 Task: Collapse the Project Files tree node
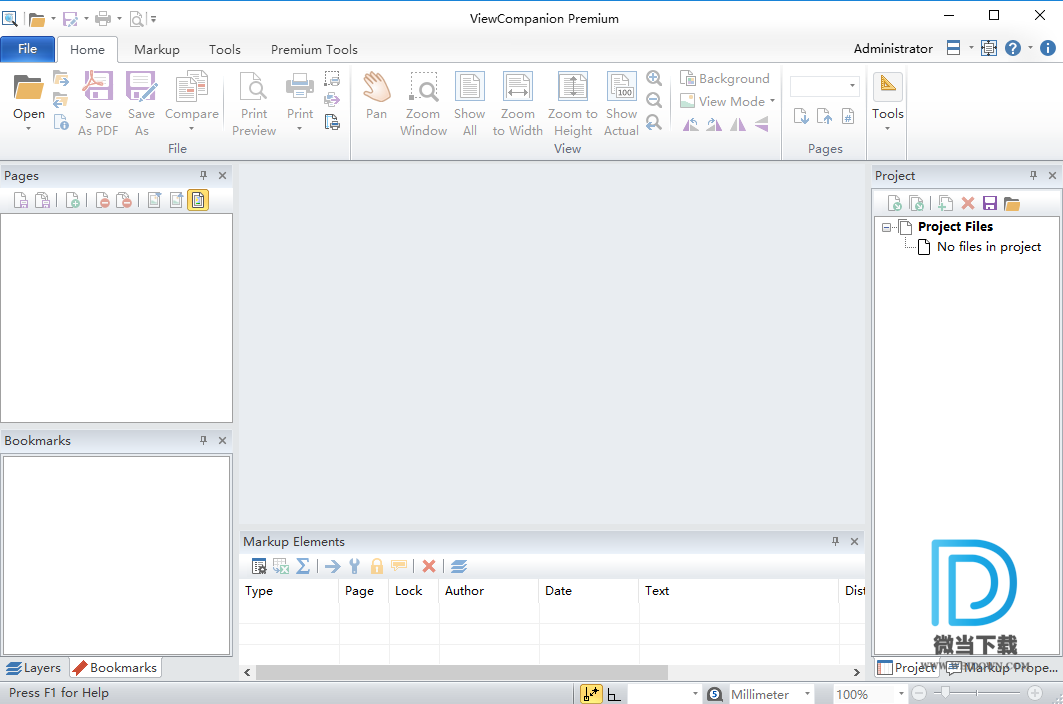click(886, 227)
